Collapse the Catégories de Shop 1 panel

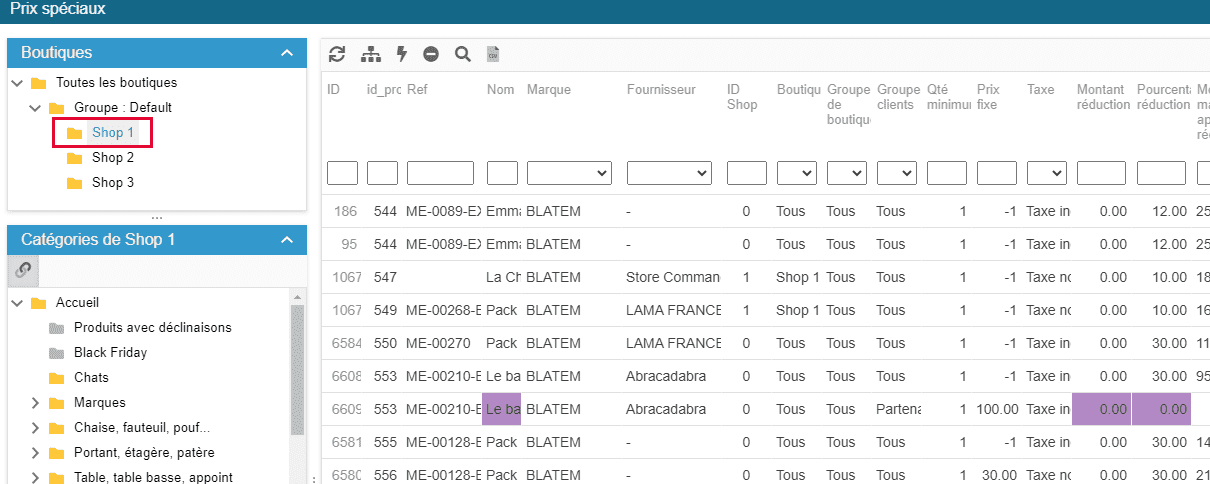pos(287,240)
